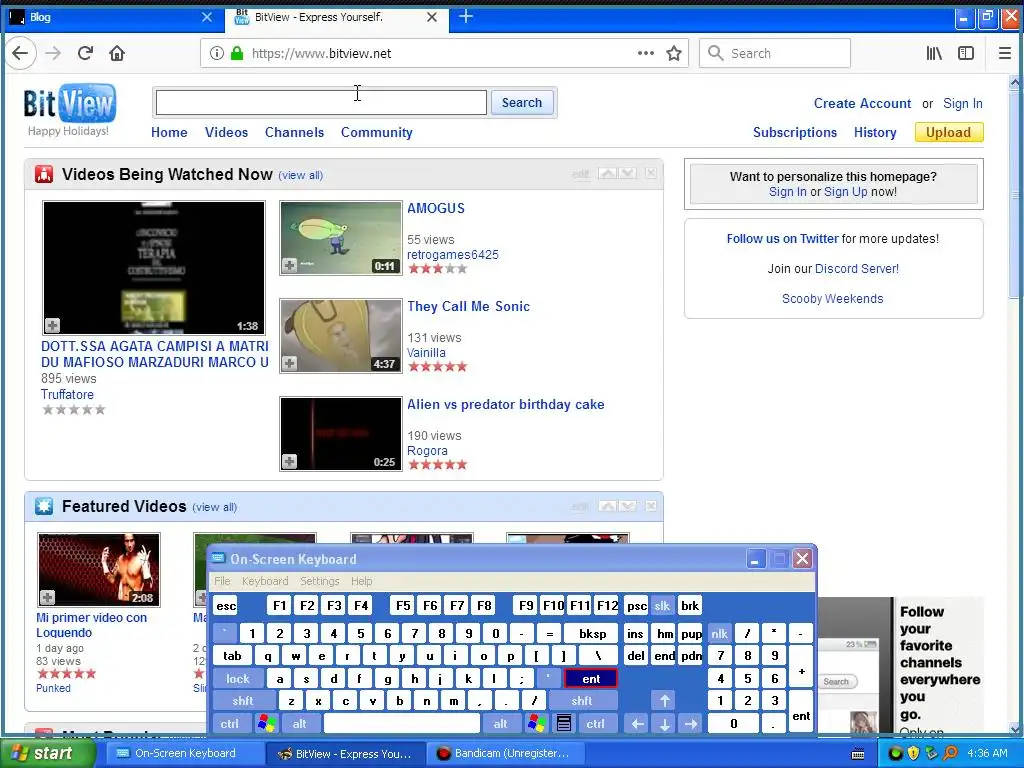The width and height of the screenshot is (1024, 768).
Task: Add They Call Me Sonic to queue
Action: (x=289, y=363)
